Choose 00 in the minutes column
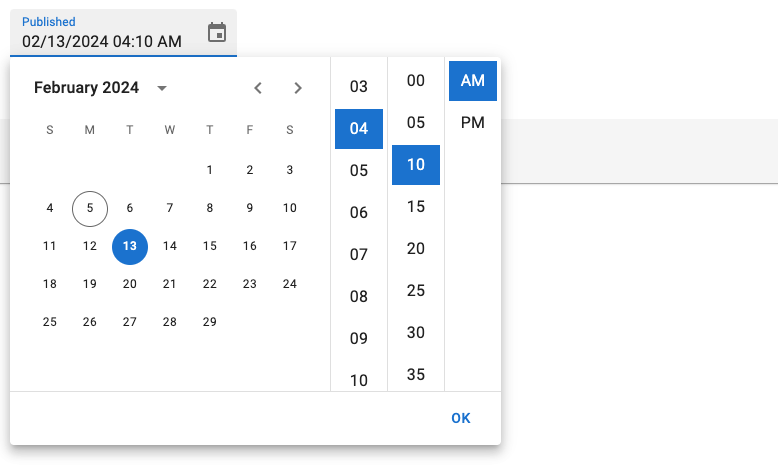 (x=416, y=81)
